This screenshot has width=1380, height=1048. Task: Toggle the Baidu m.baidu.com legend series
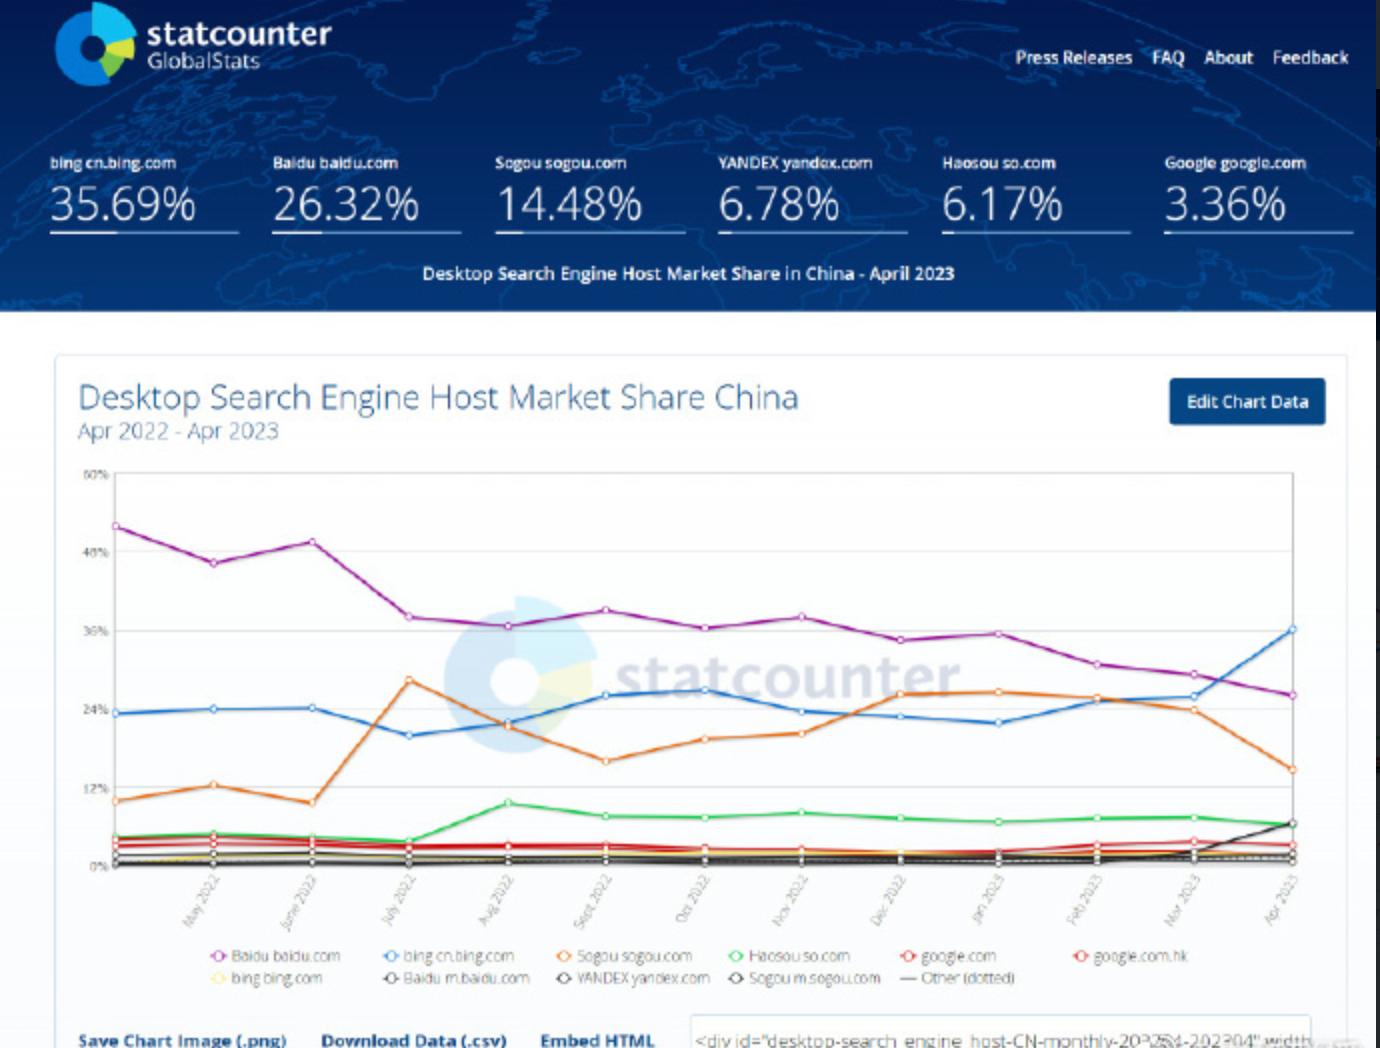pyautogui.click(x=456, y=978)
